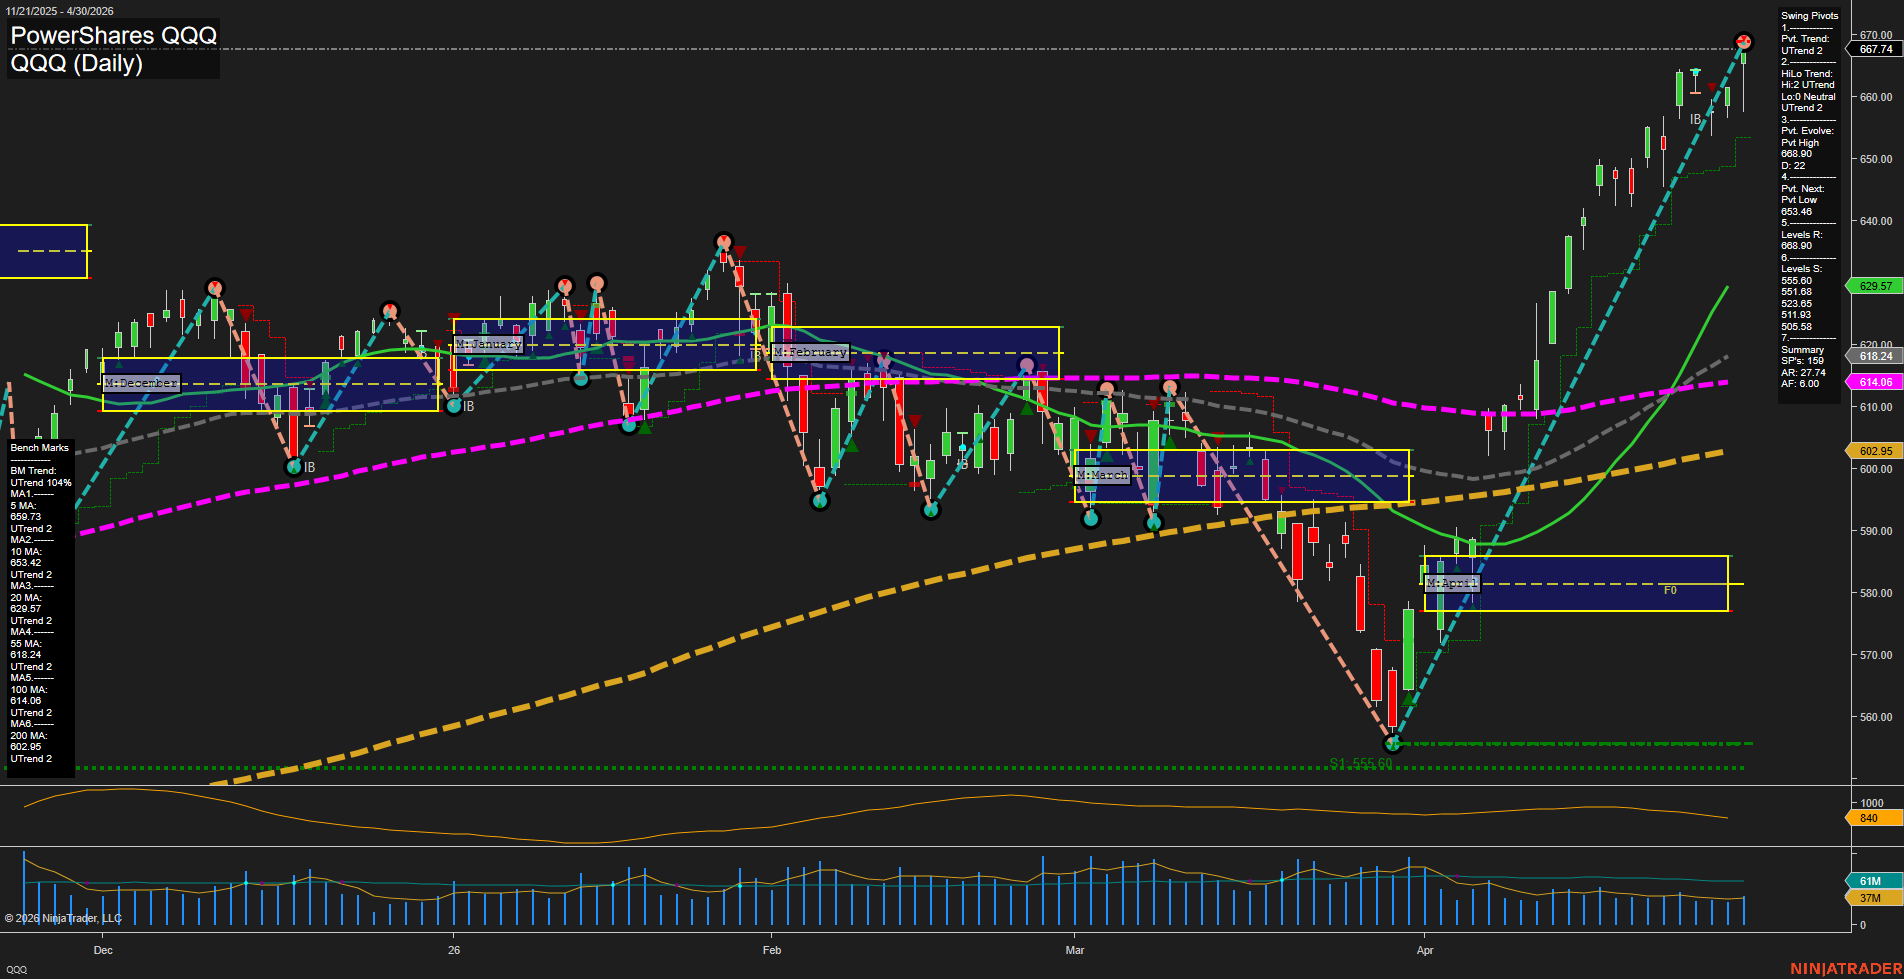The image size is (1904, 979).
Task: Click the Bench Marks panel heading
Action: (x=40, y=448)
